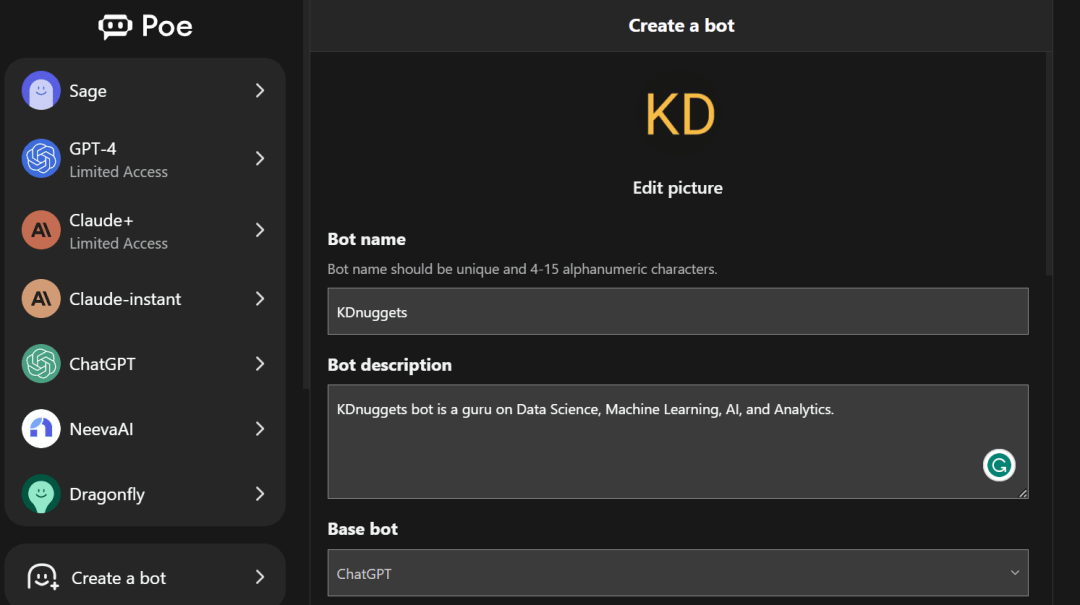
Task: Click the KD bot picture
Action: tap(680, 115)
